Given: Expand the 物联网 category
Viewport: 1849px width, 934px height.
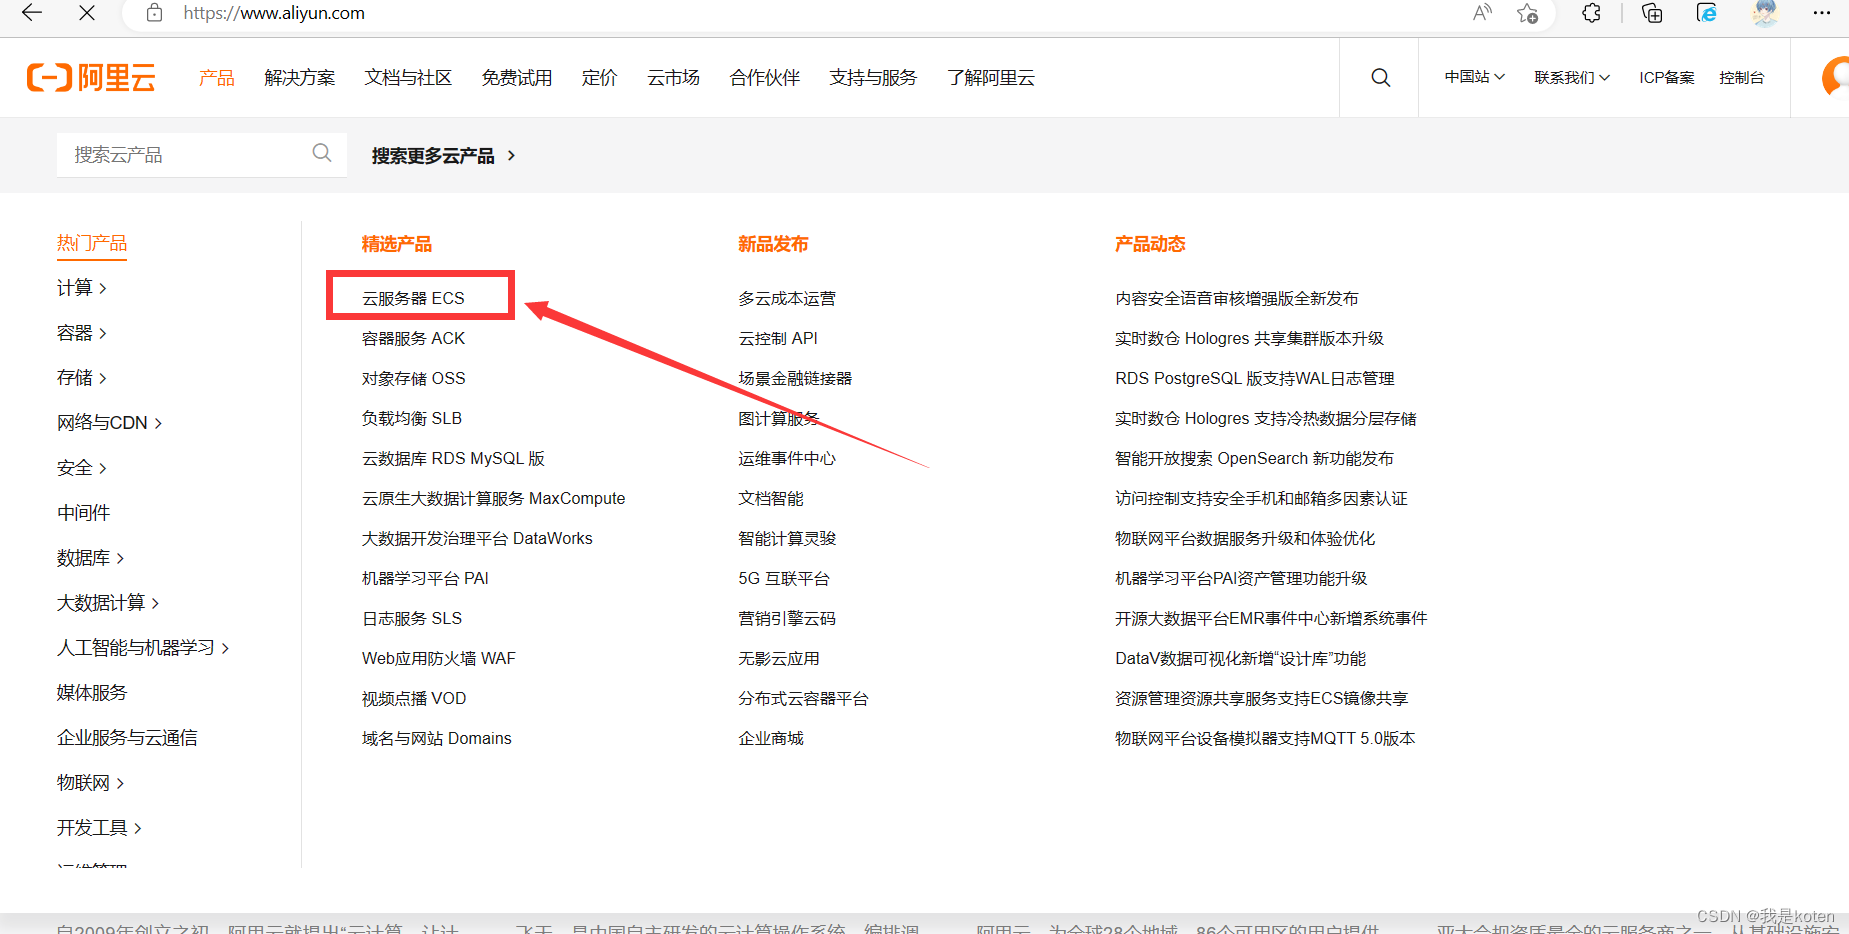Looking at the screenshot, I should (x=91, y=783).
